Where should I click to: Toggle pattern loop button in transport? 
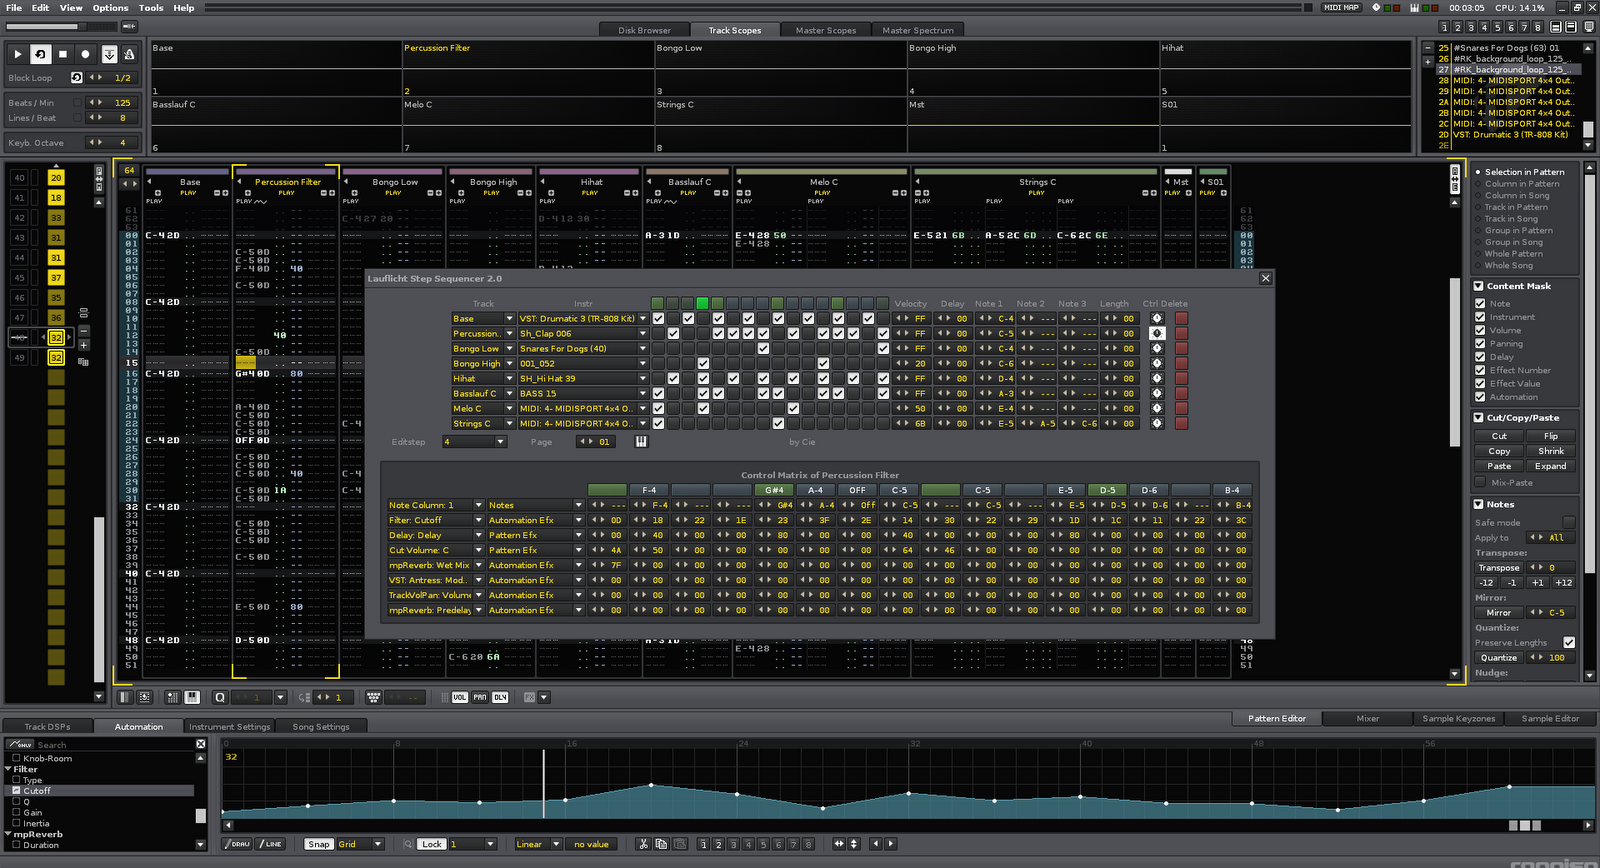[40, 54]
